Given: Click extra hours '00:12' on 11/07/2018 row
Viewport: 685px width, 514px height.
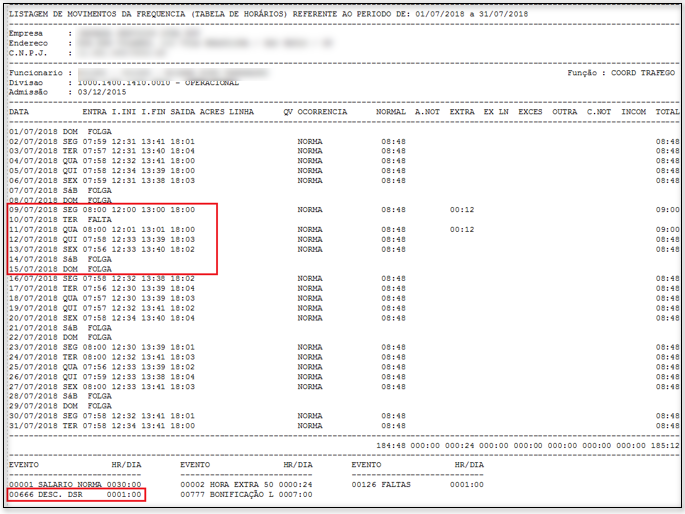Looking at the screenshot, I should tap(462, 230).
